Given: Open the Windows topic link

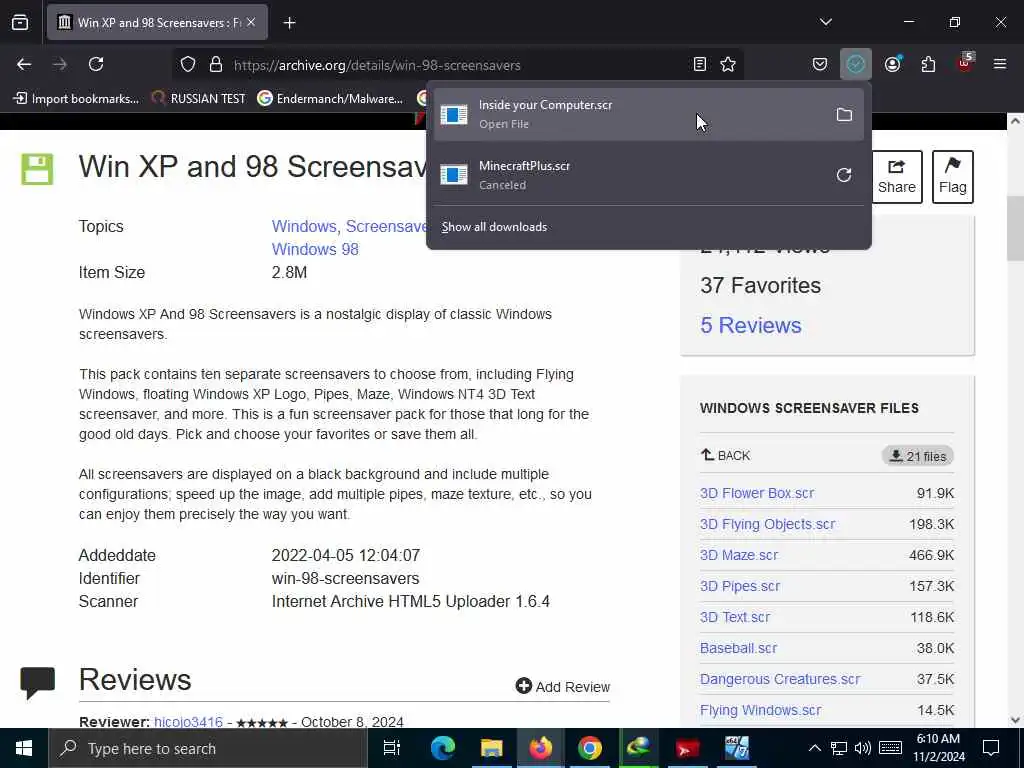Looking at the screenshot, I should pyautogui.click(x=304, y=226).
